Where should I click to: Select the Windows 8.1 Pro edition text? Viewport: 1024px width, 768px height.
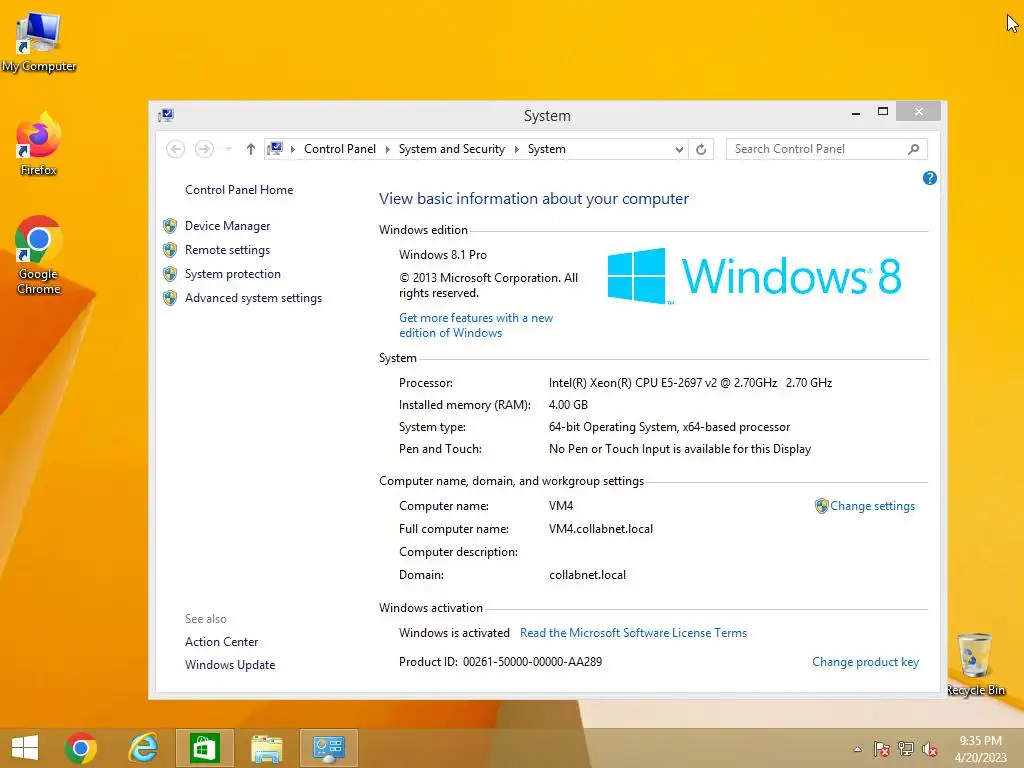[x=443, y=255]
